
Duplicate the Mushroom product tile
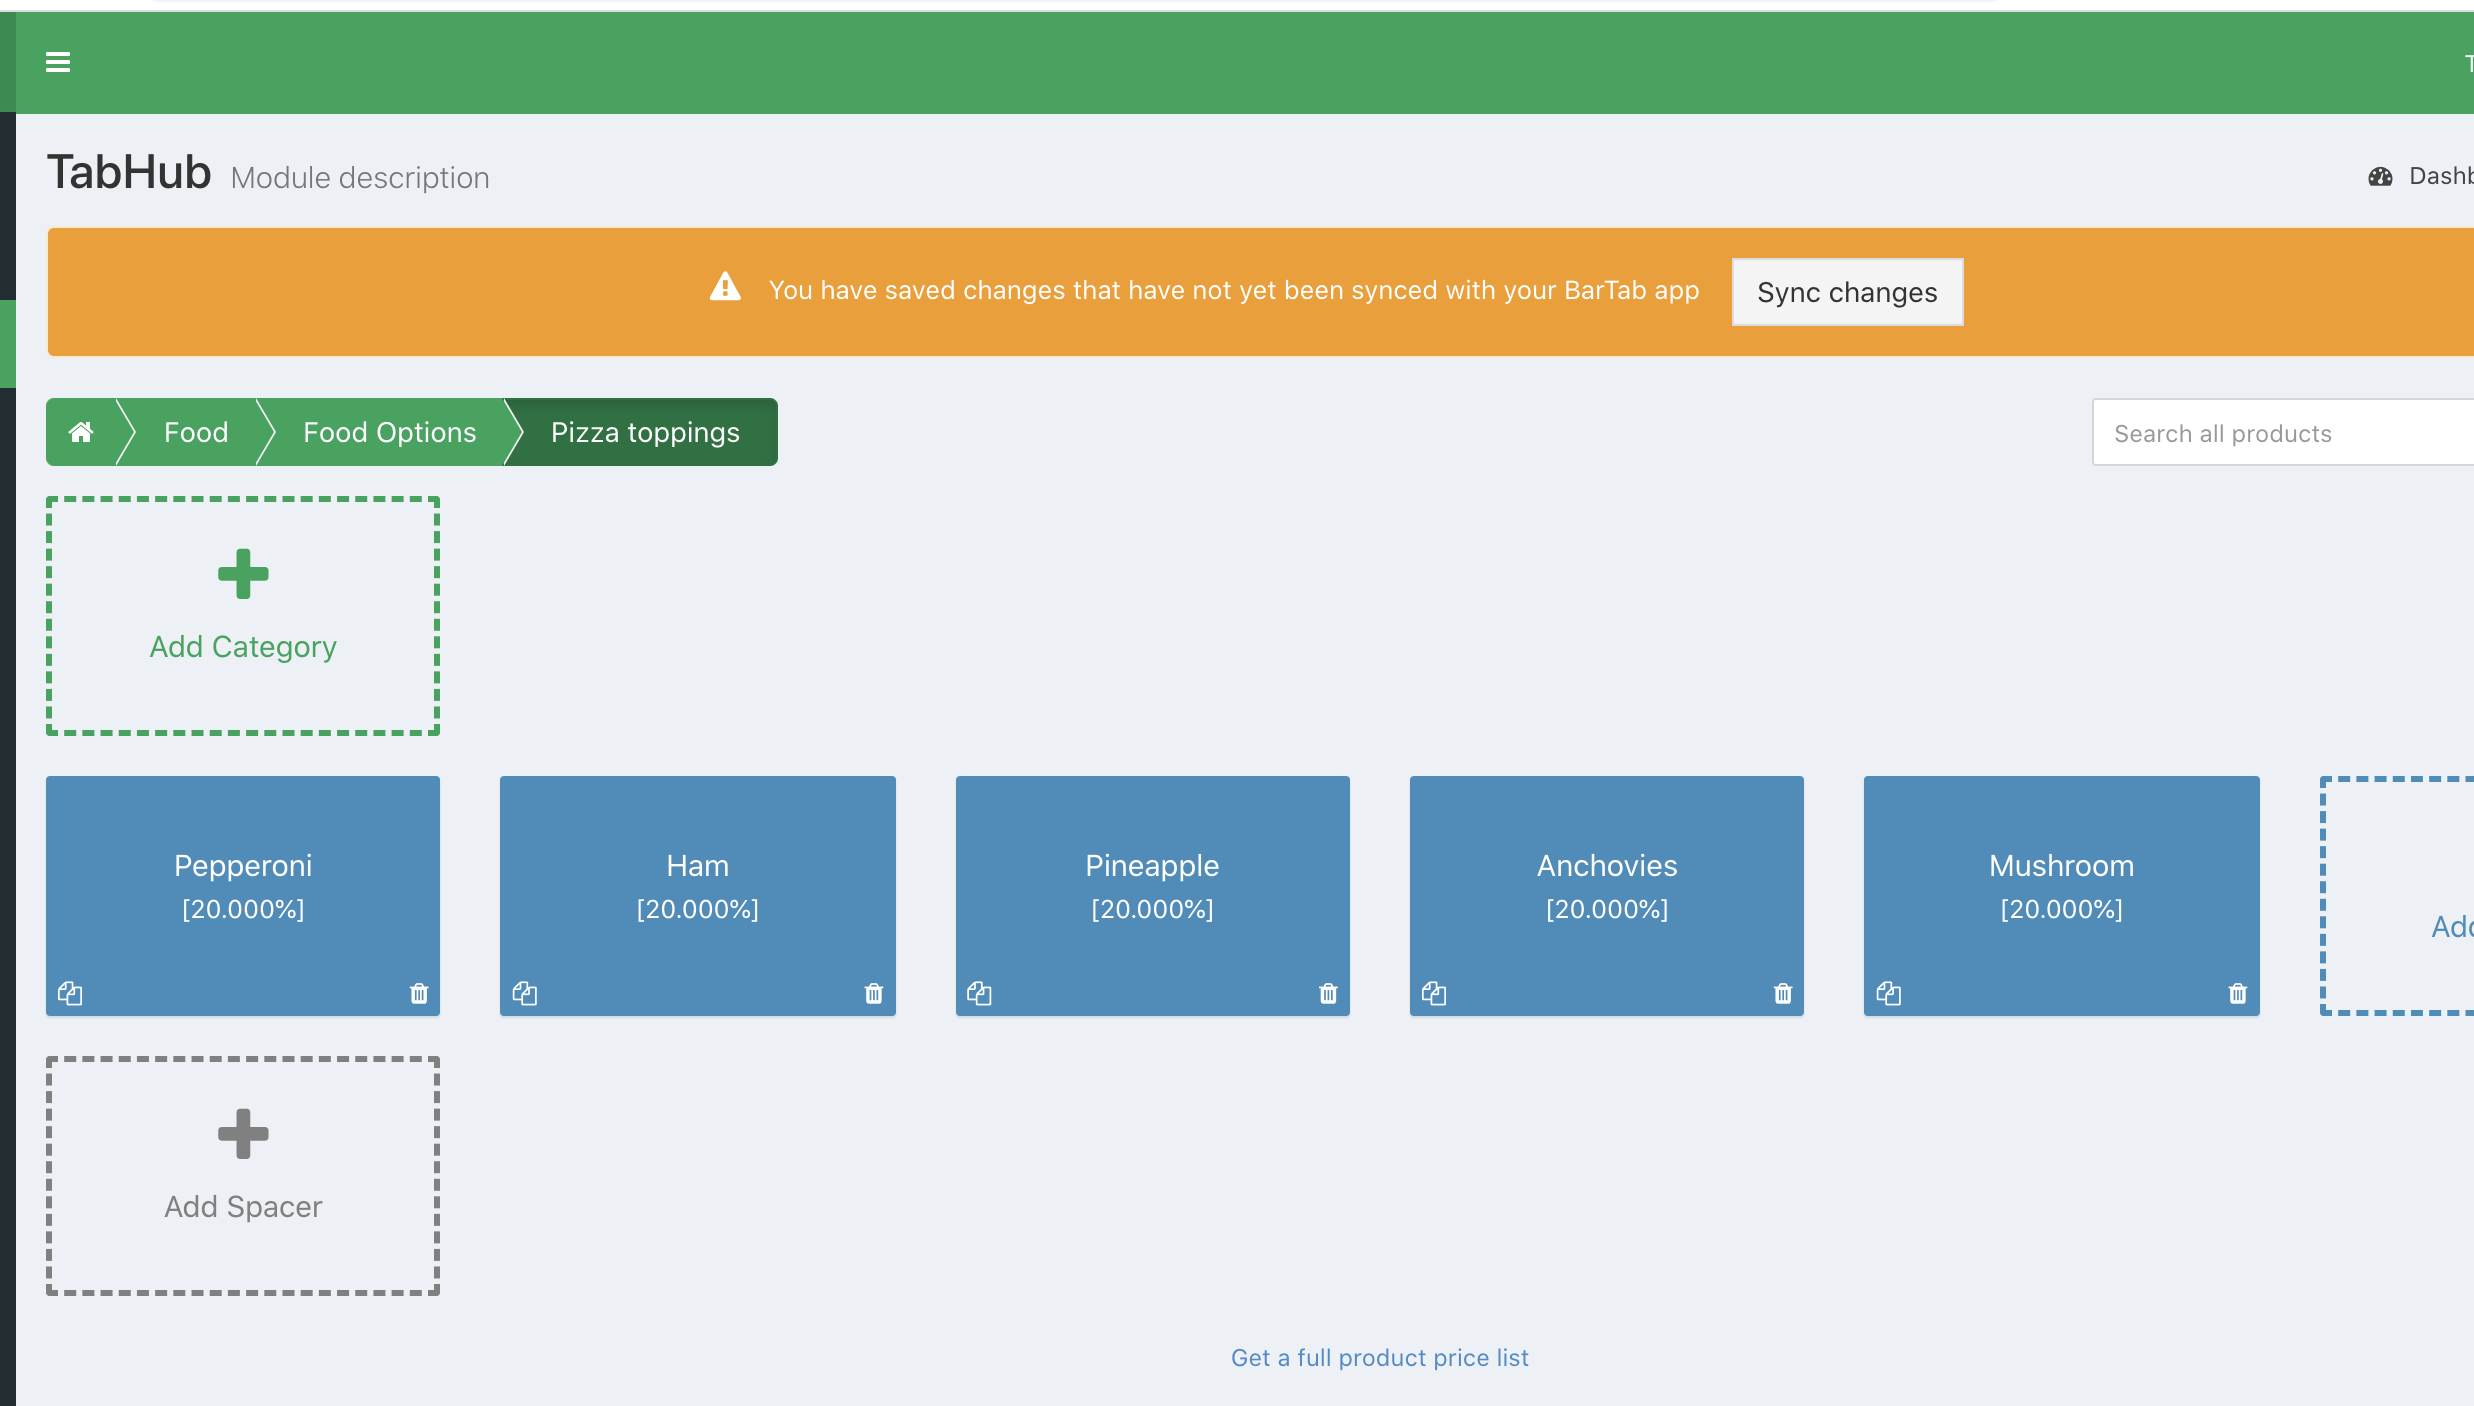point(1889,993)
